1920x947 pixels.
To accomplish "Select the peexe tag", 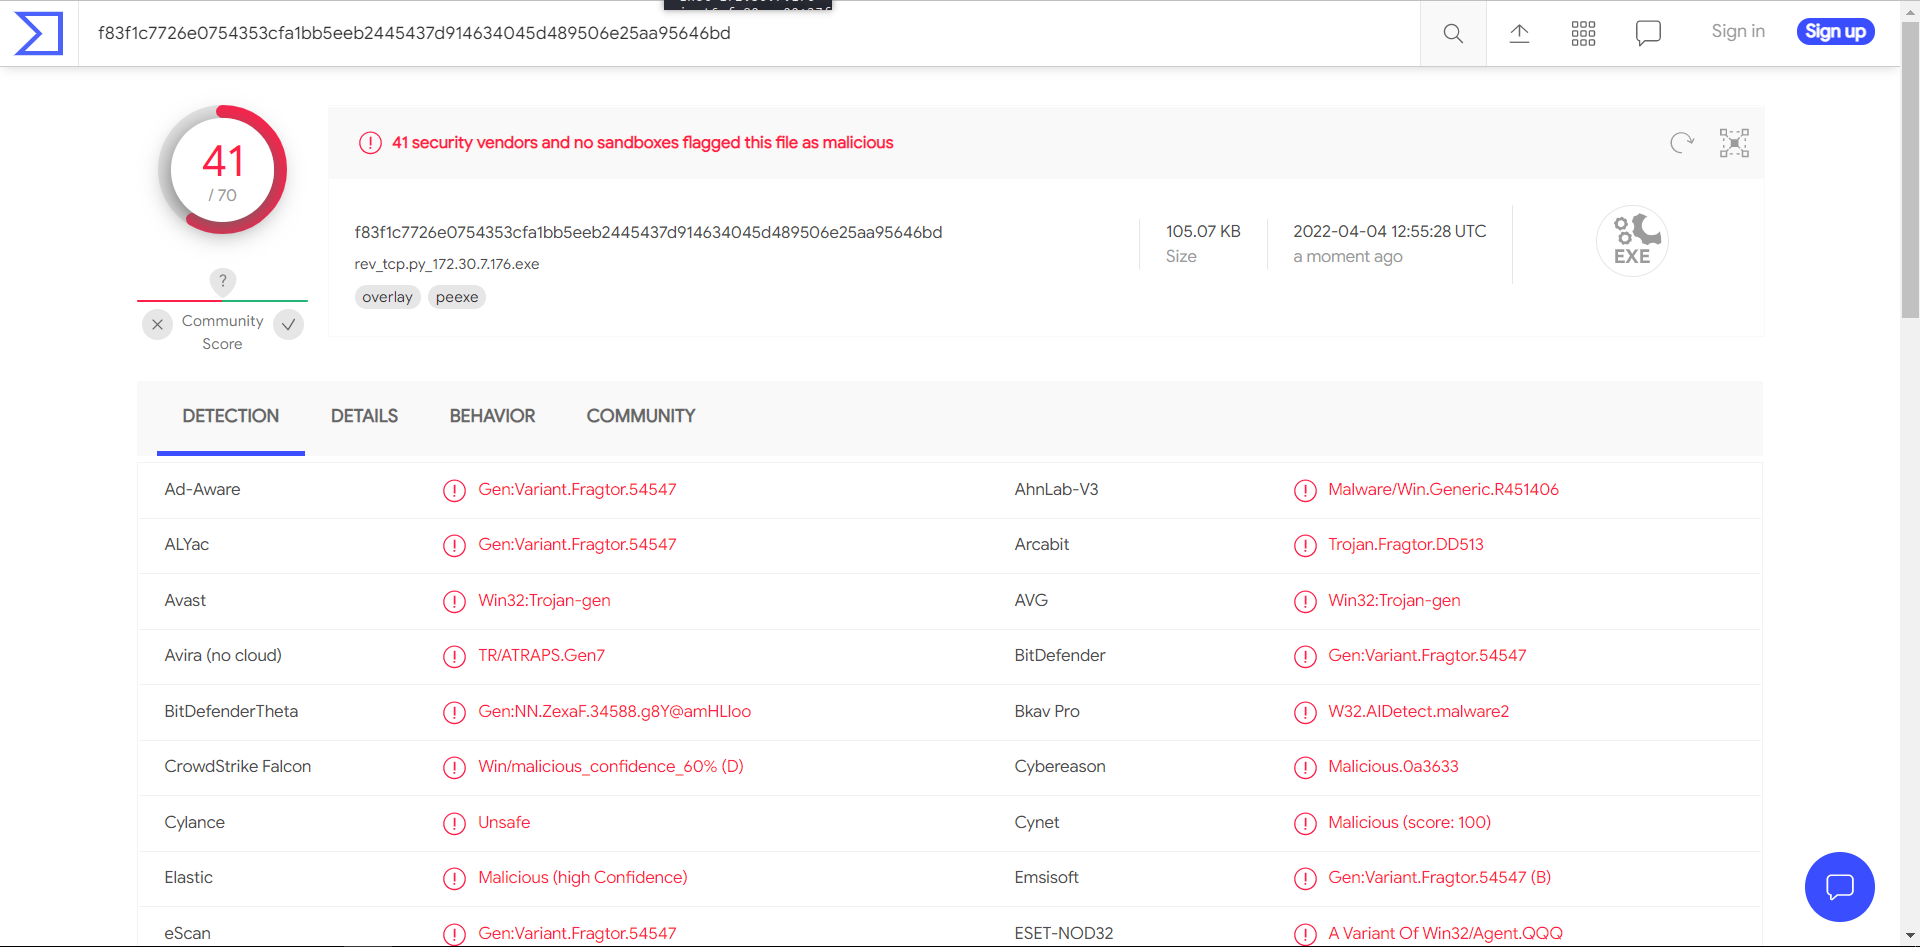I will point(457,297).
